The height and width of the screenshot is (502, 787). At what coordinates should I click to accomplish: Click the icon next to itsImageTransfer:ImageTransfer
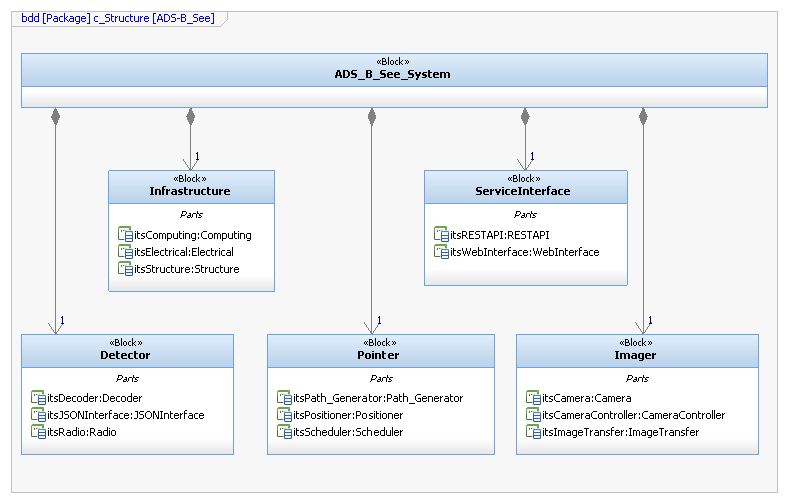[x=533, y=432]
